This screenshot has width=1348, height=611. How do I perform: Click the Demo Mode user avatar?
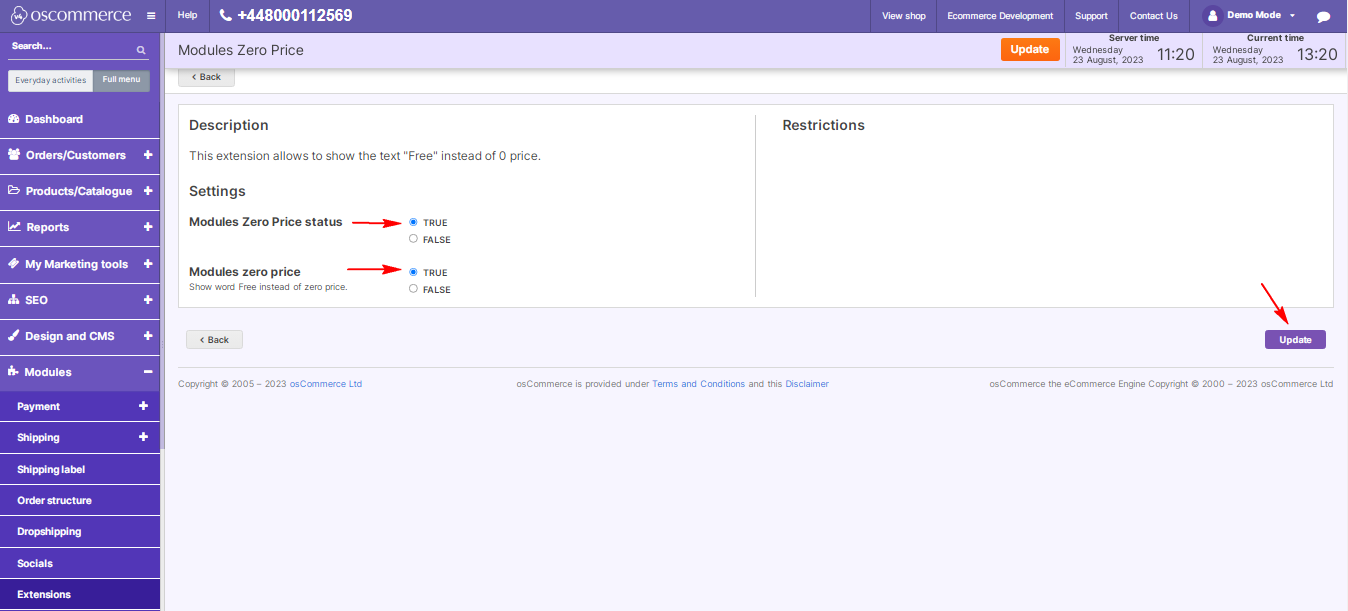[x=1212, y=15]
